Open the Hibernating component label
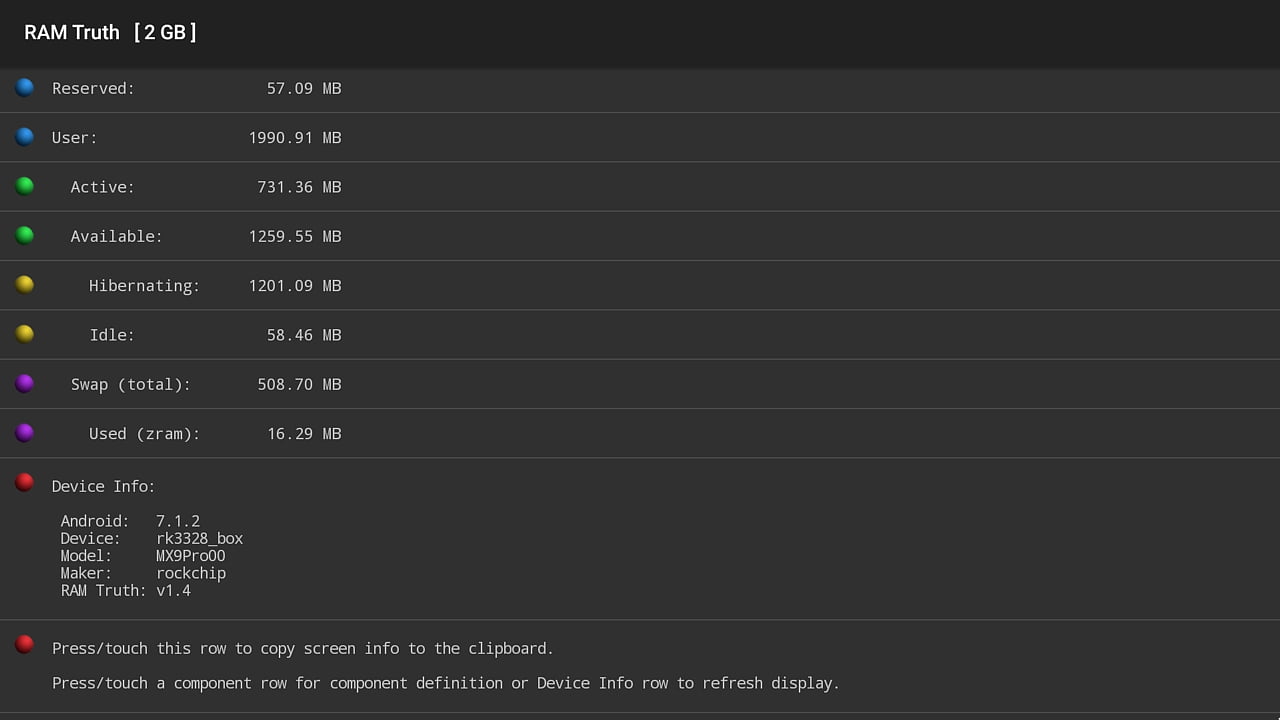 point(144,286)
